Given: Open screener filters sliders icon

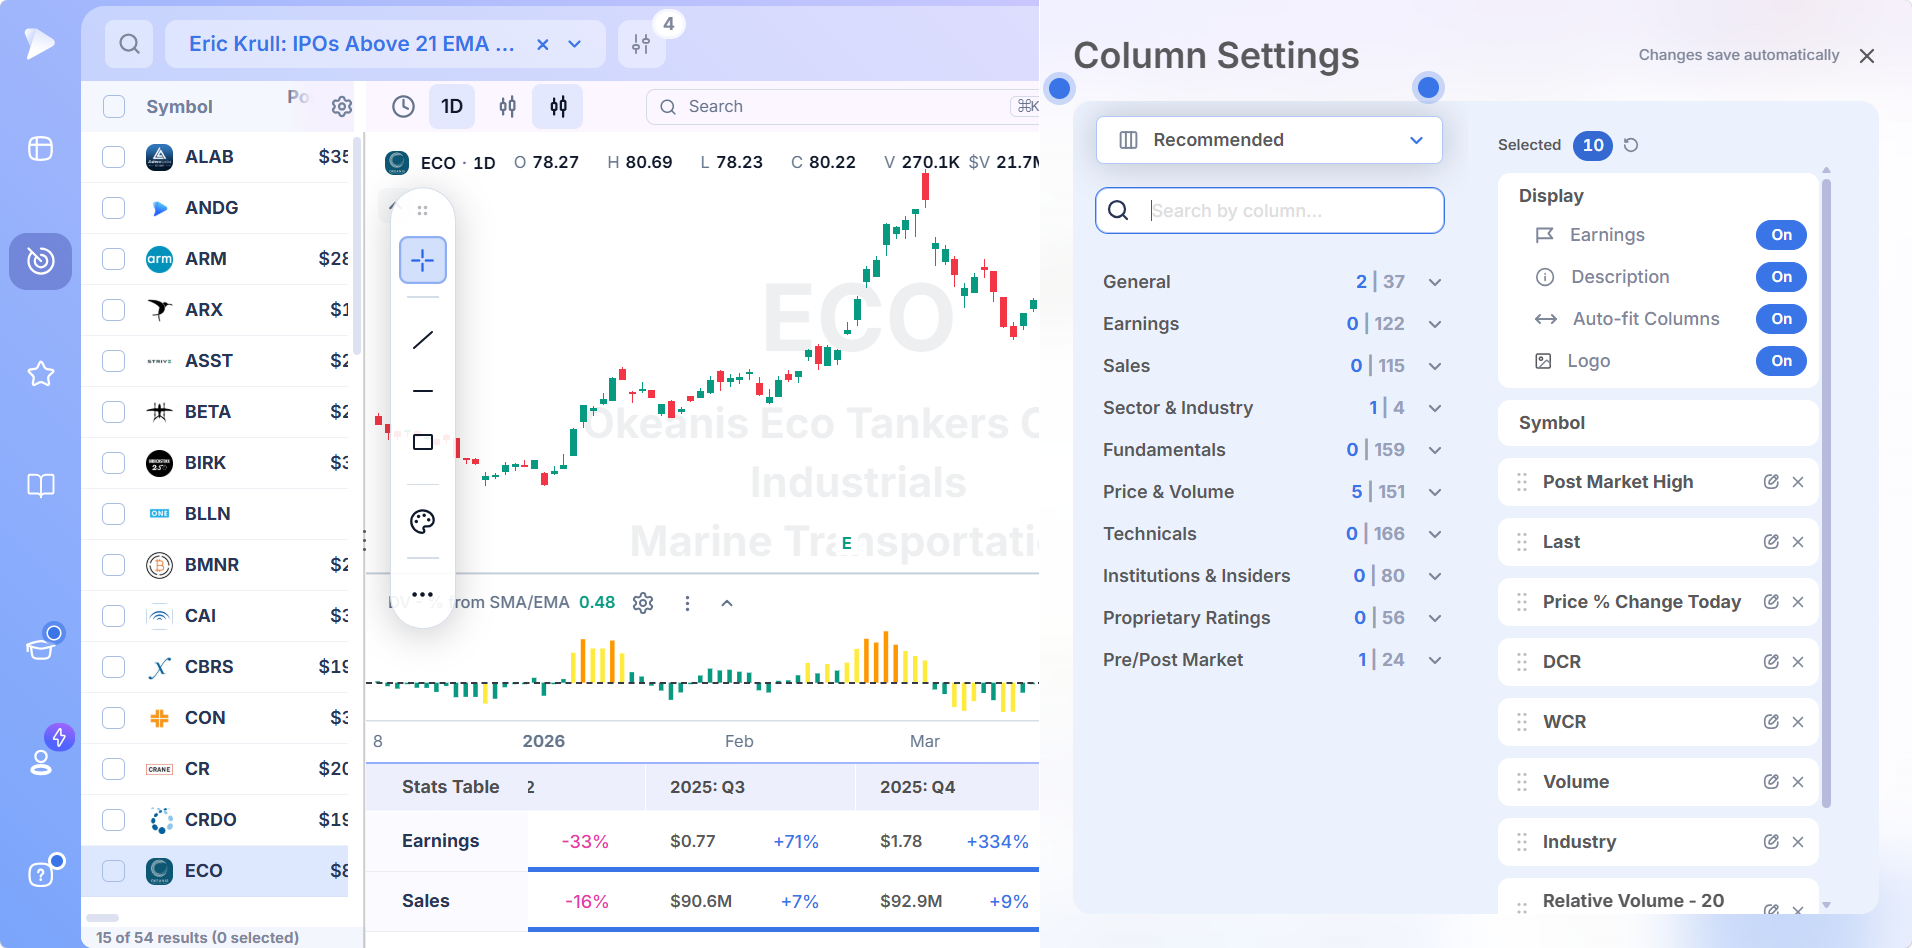Looking at the screenshot, I should tap(641, 44).
